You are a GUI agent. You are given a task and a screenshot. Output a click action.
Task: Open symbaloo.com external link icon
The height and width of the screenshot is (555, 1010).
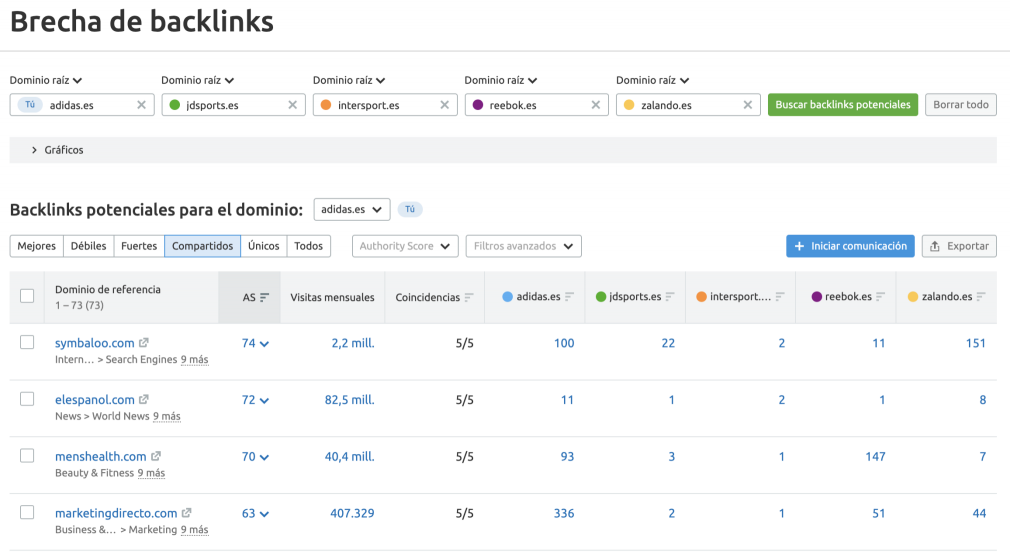pos(144,343)
